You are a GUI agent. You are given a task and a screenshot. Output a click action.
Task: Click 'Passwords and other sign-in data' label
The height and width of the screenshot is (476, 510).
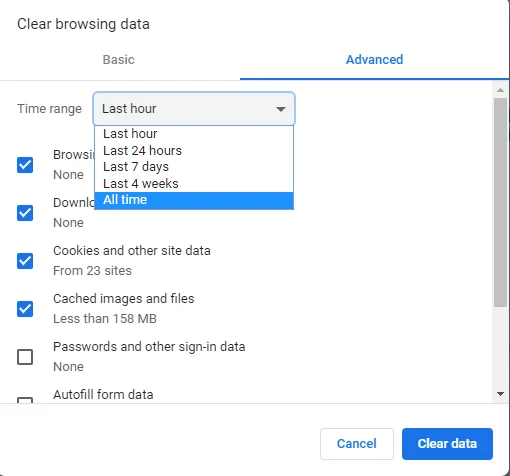pyautogui.click(x=149, y=347)
